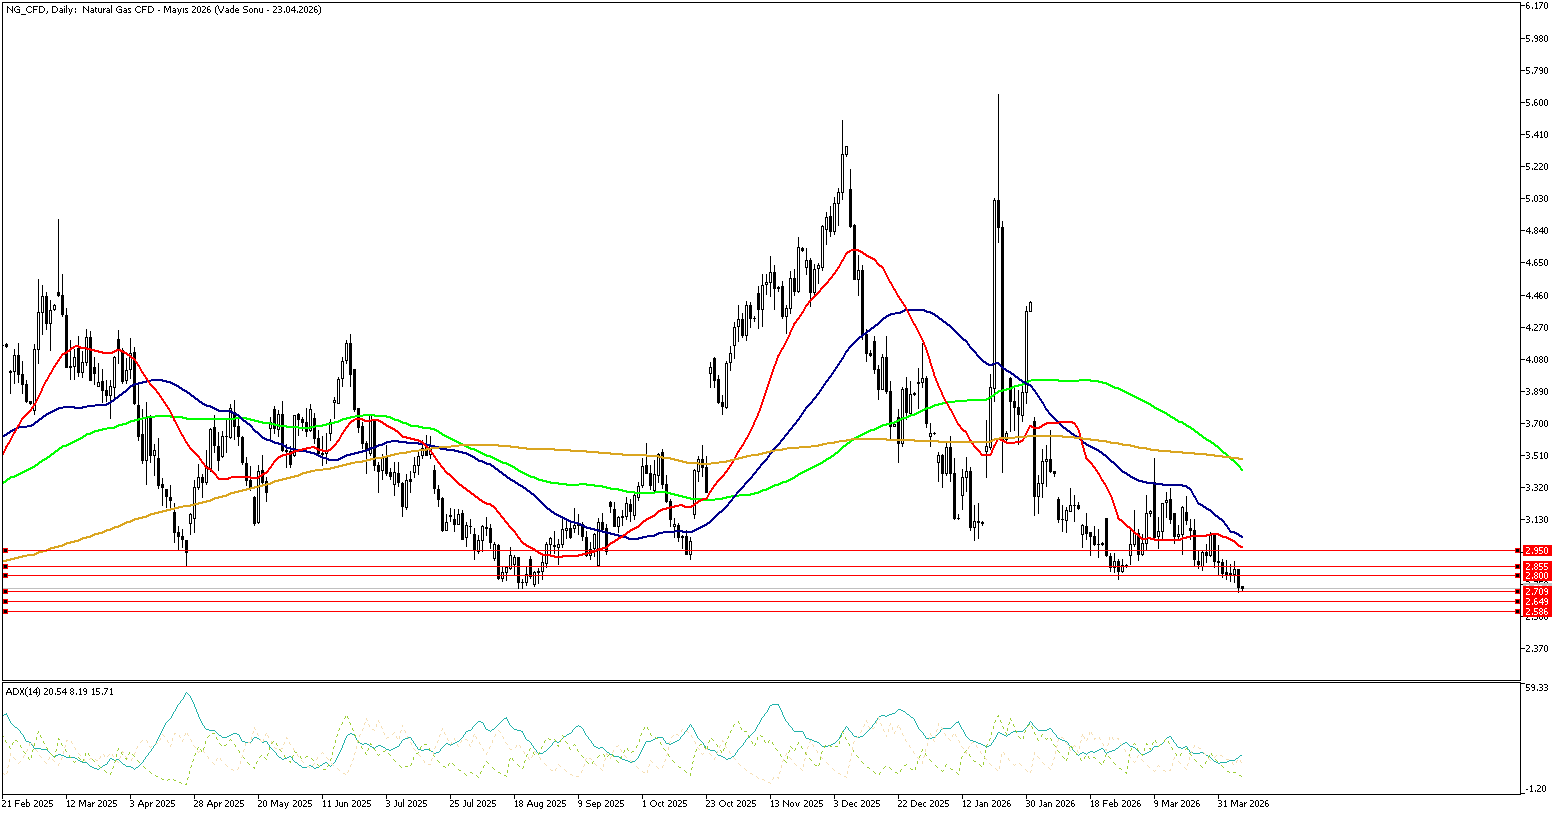Click the 3 Jul 2025 date label
Screen dimensions: 1563x815
coord(409,803)
